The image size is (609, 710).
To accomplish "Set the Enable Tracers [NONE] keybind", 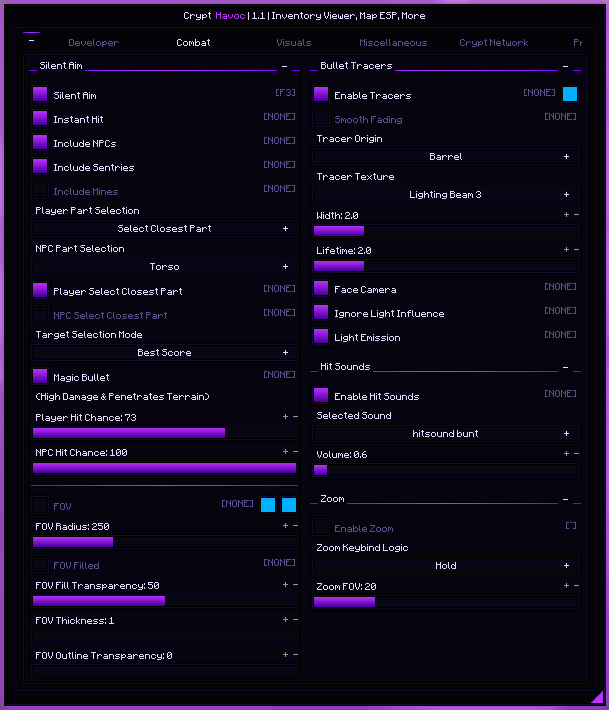I will [539, 92].
